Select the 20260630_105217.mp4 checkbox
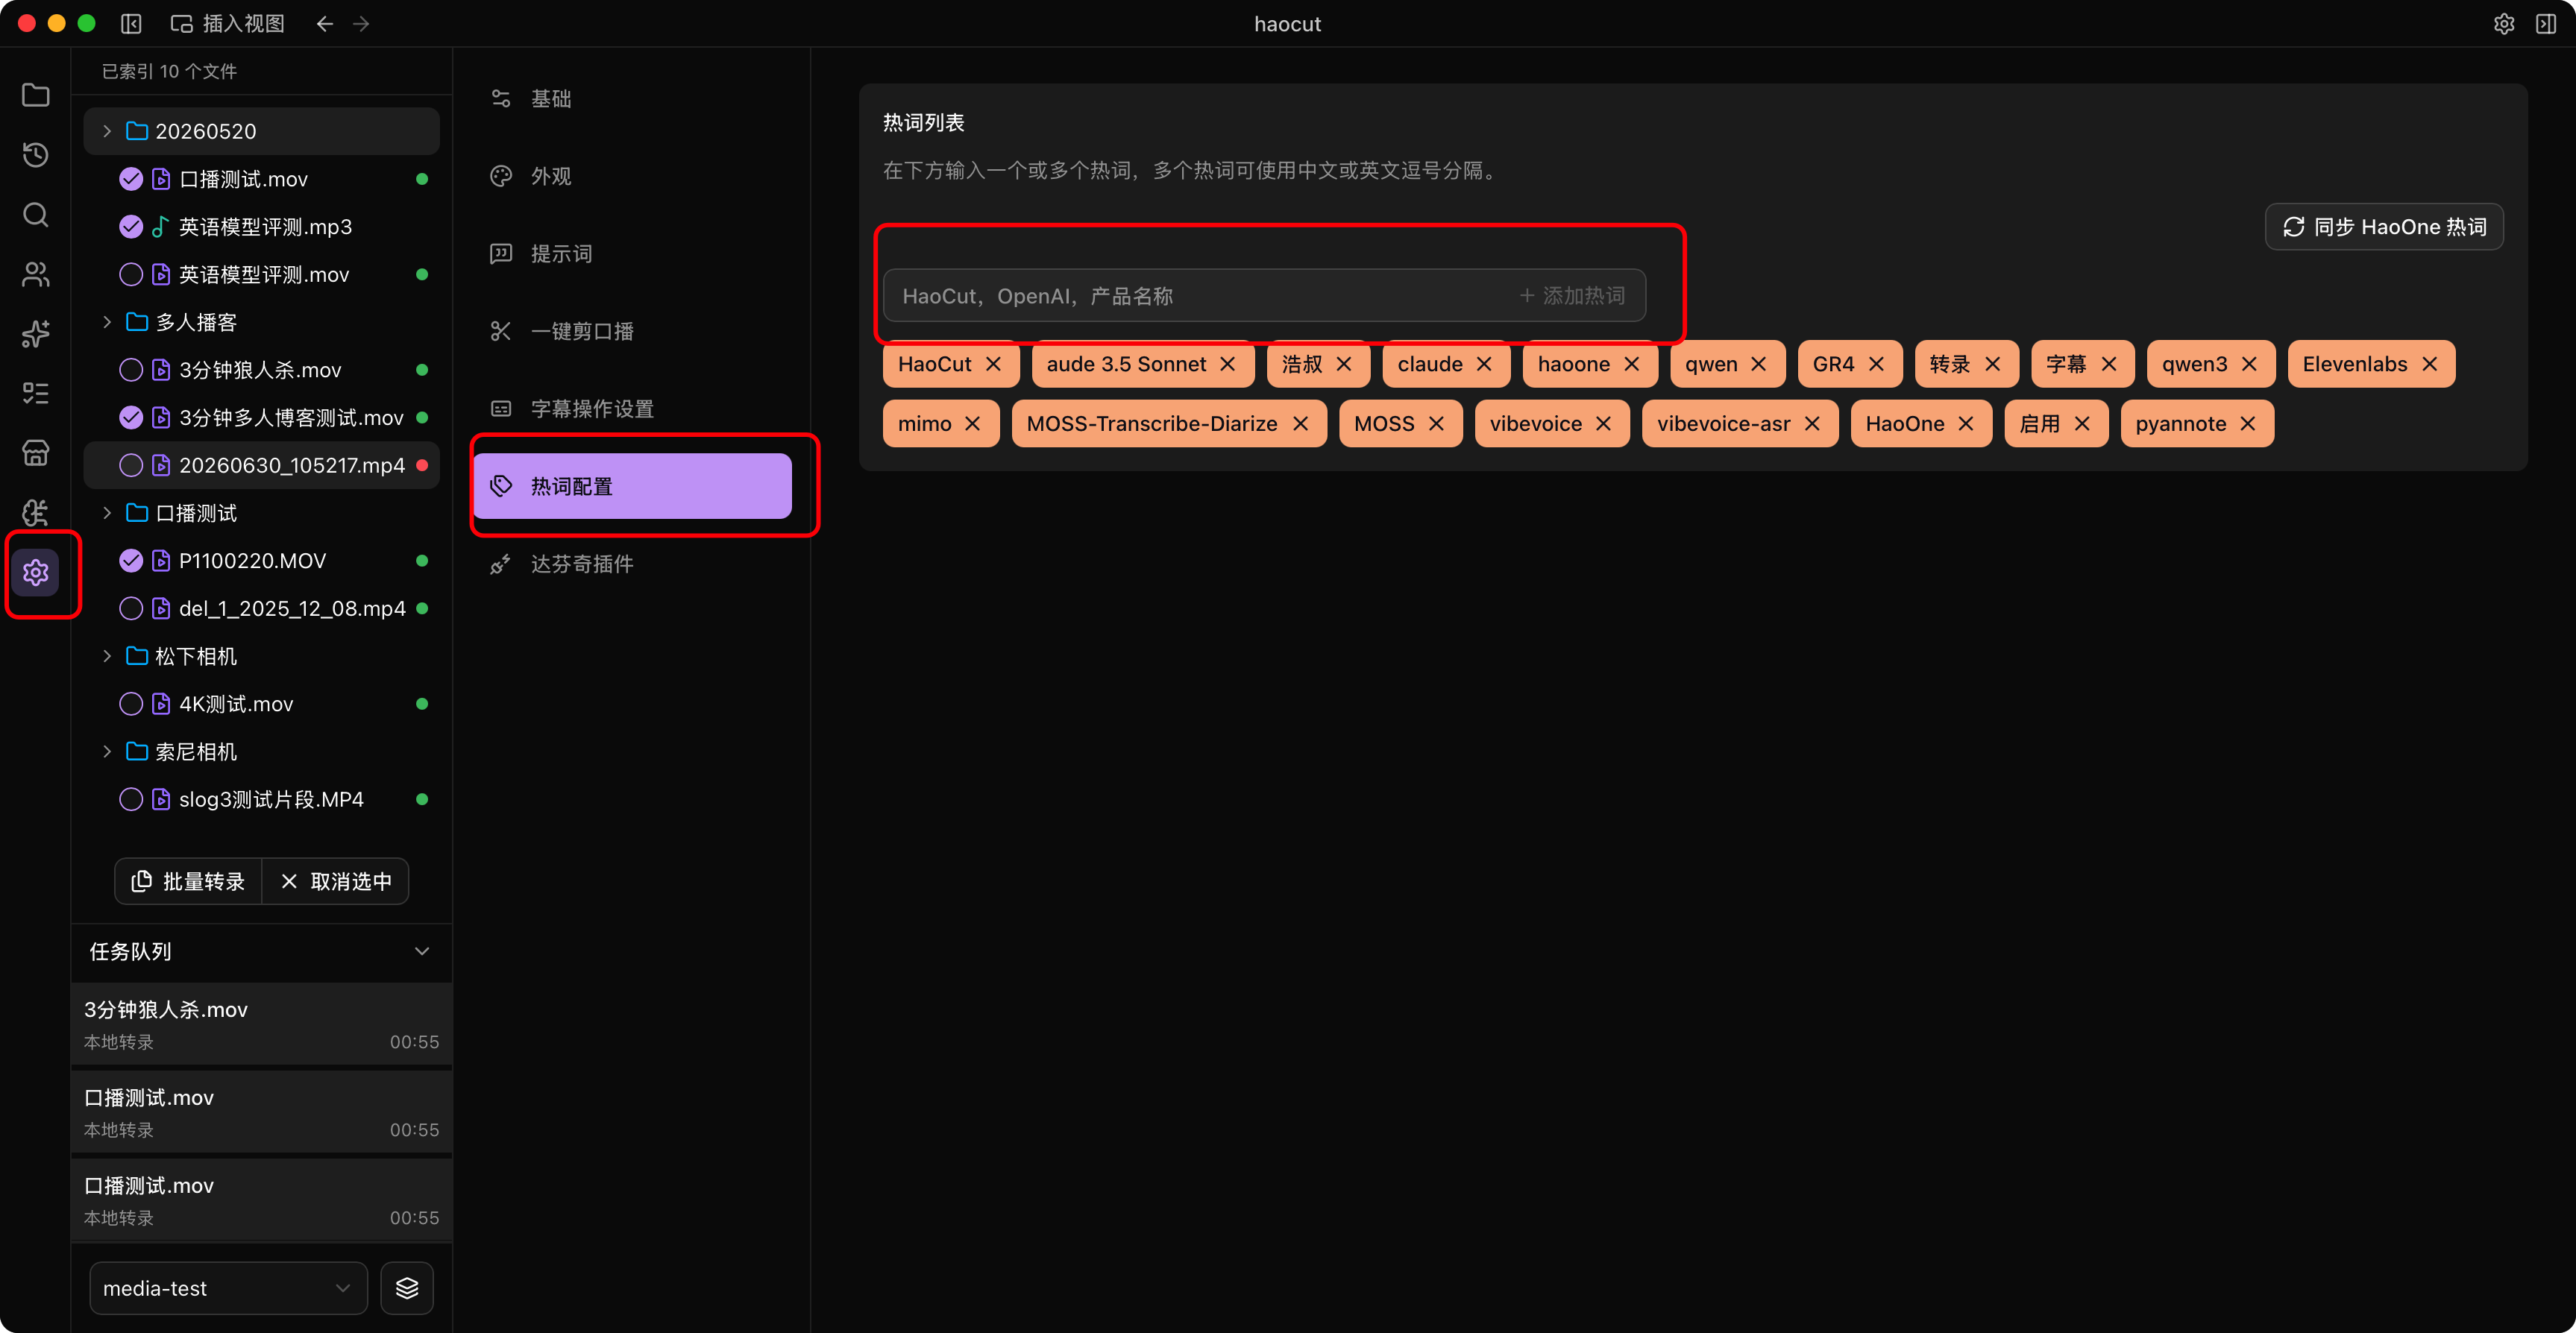The width and height of the screenshot is (2576, 1333). (x=131, y=465)
